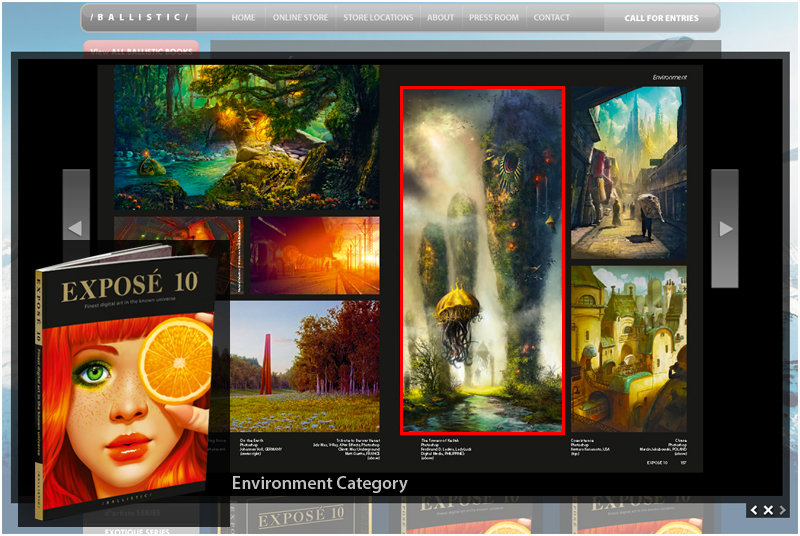Open STORE LOCATIONS in the nav bar
Screen dimensions: 800x536
click(x=378, y=18)
